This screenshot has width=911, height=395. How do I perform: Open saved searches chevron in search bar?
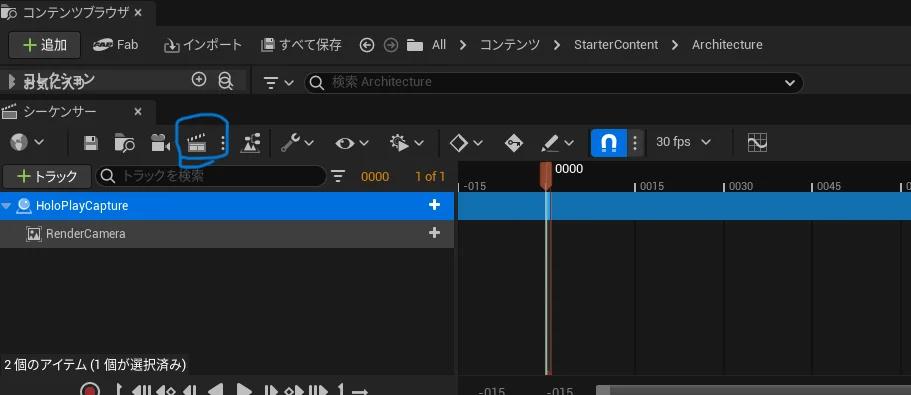[790, 82]
